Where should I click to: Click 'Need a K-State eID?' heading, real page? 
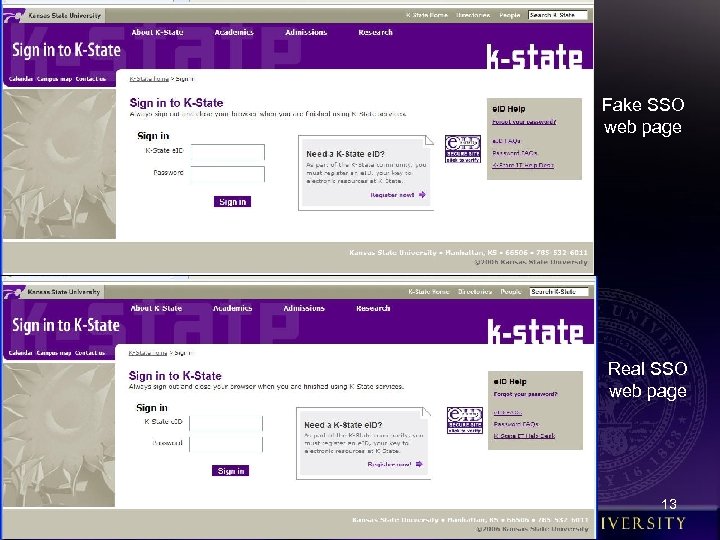(343, 425)
